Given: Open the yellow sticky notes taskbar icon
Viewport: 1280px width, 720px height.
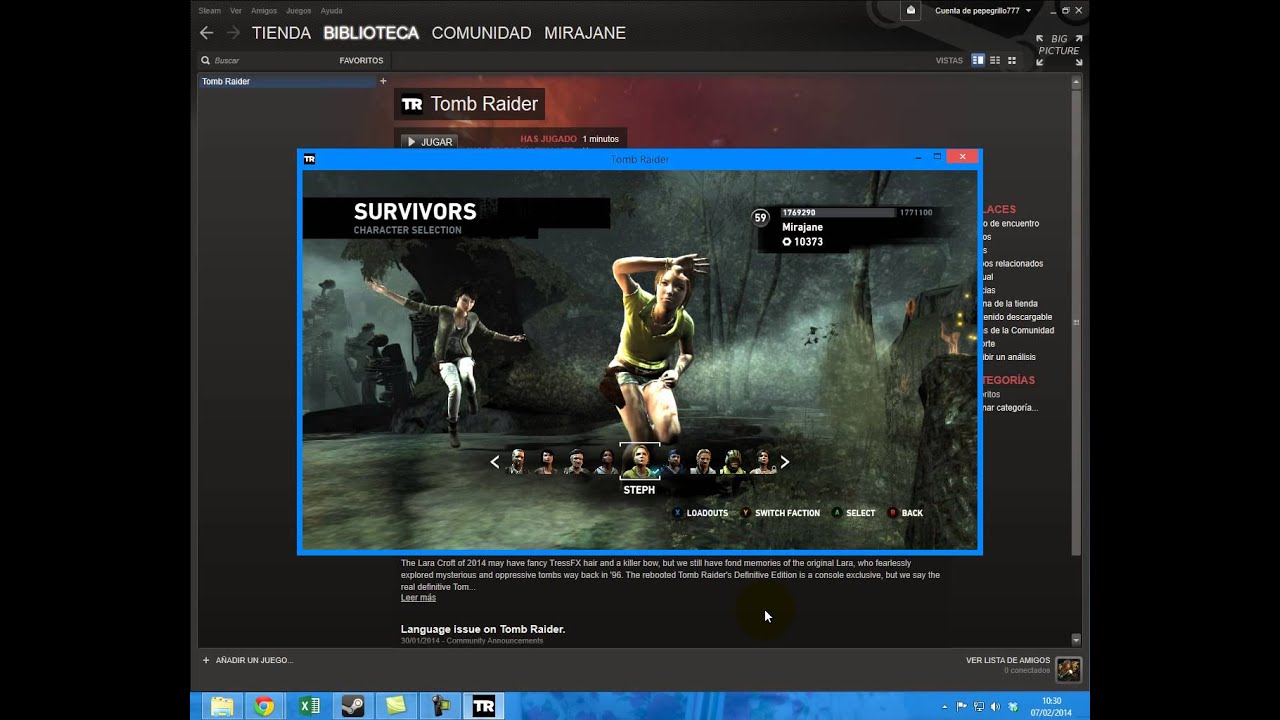Looking at the screenshot, I should click(396, 706).
